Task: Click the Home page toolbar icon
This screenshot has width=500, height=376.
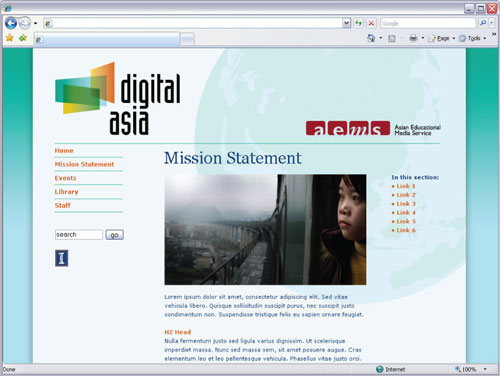Action: [371, 38]
